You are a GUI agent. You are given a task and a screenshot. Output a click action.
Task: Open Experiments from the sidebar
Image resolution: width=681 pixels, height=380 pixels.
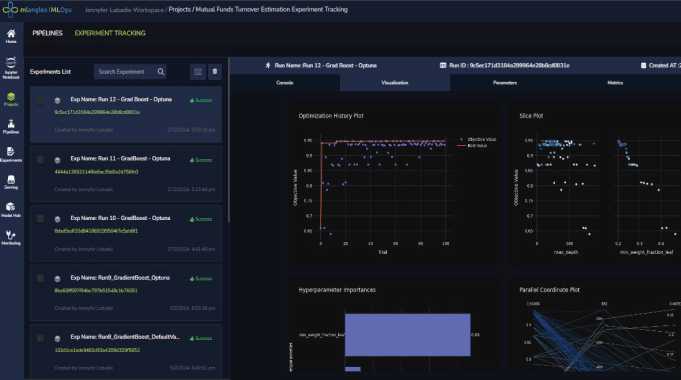tap(11, 155)
